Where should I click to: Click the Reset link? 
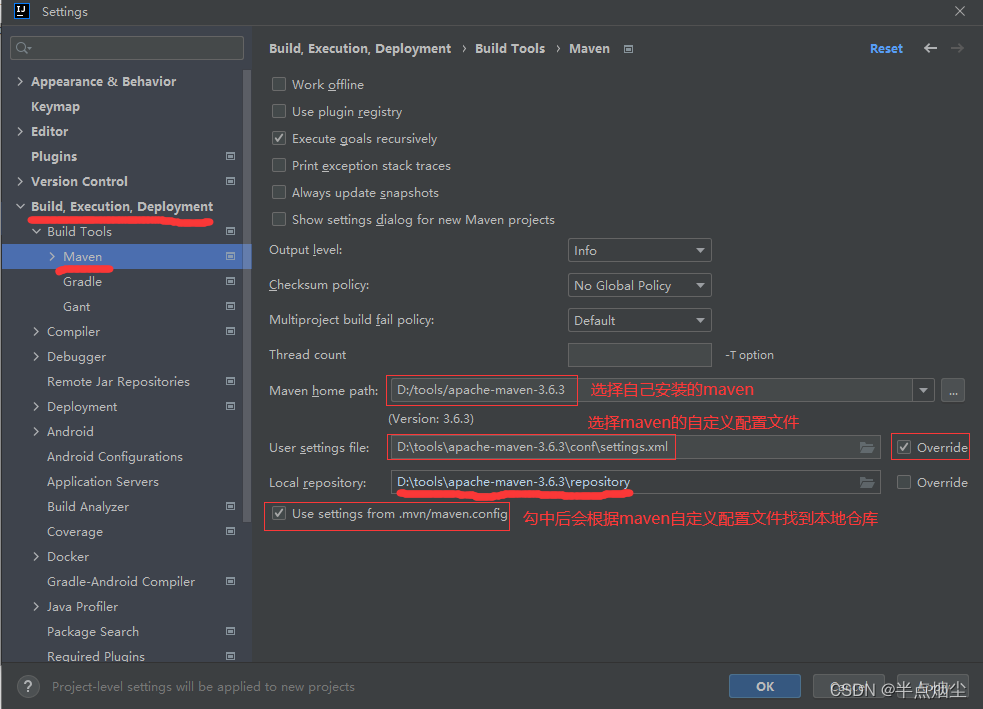886,48
